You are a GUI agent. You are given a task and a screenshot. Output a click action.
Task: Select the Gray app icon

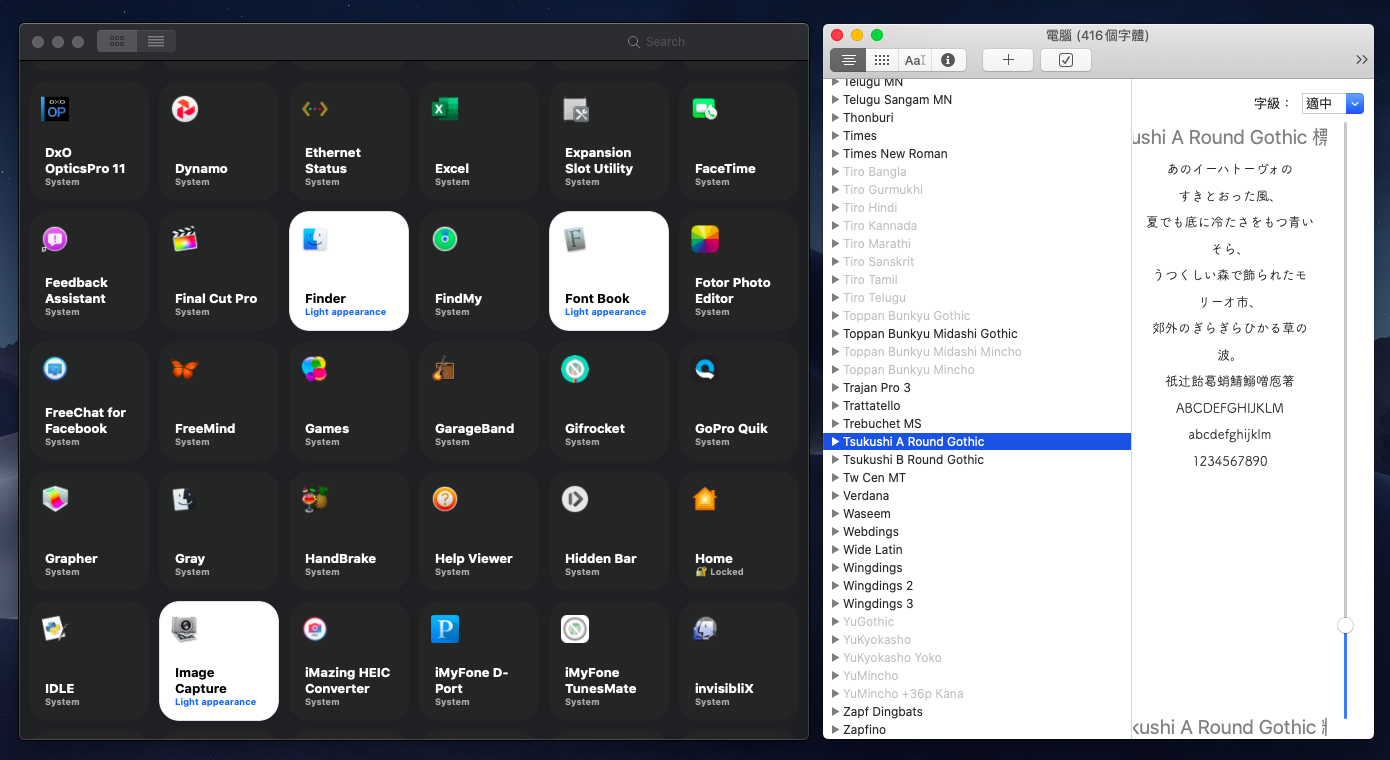click(x=185, y=498)
